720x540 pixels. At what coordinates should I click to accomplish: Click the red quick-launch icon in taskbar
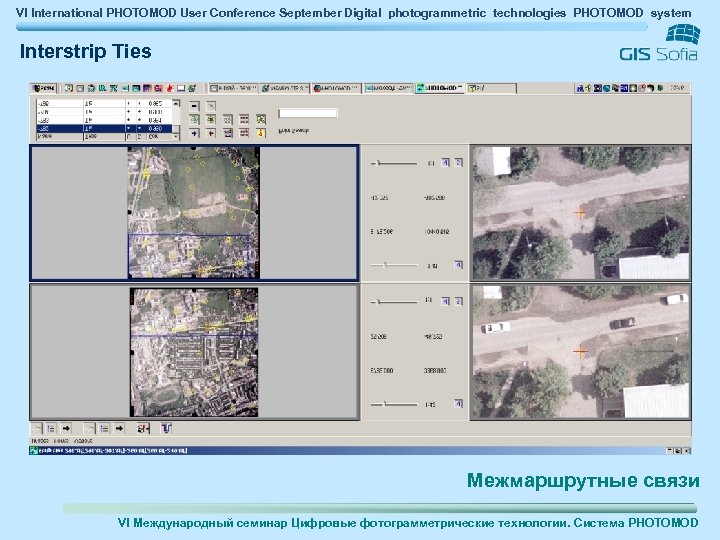pyautogui.click(x=170, y=88)
